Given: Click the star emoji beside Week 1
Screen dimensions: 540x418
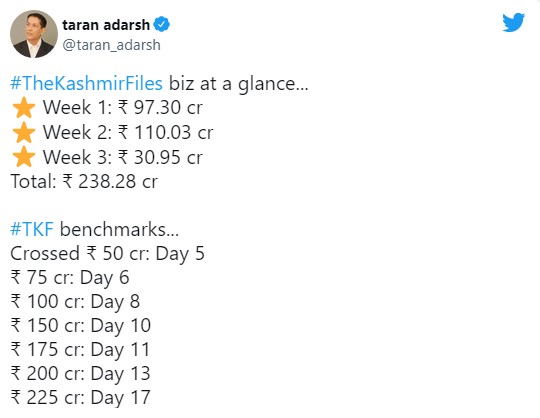Looking at the screenshot, I should tap(24, 107).
